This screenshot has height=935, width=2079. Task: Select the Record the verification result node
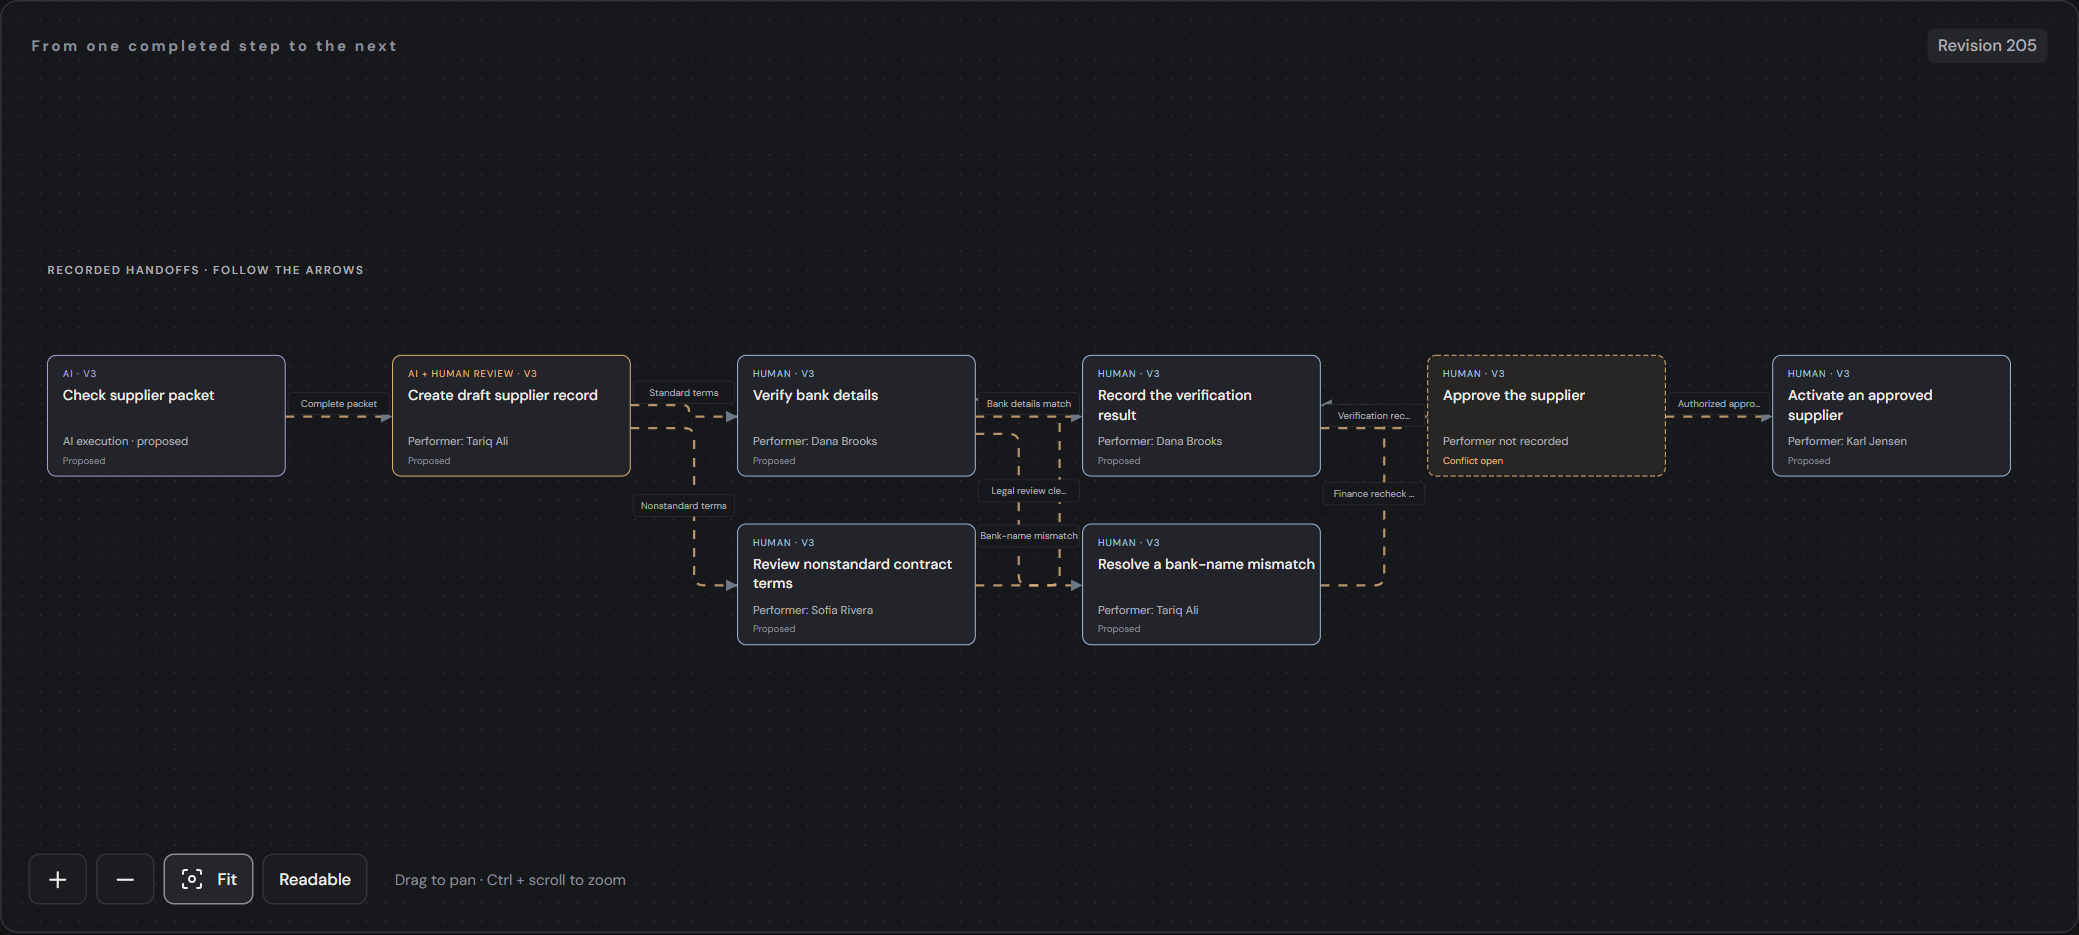(1201, 416)
